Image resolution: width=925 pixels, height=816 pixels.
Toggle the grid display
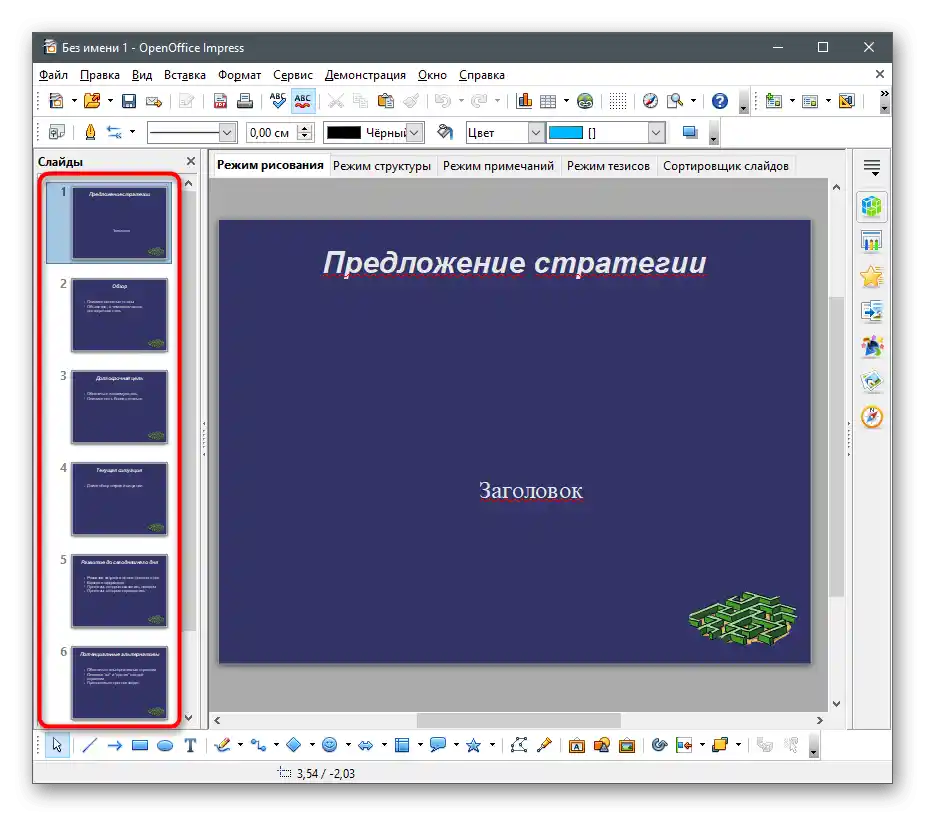tap(618, 101)
